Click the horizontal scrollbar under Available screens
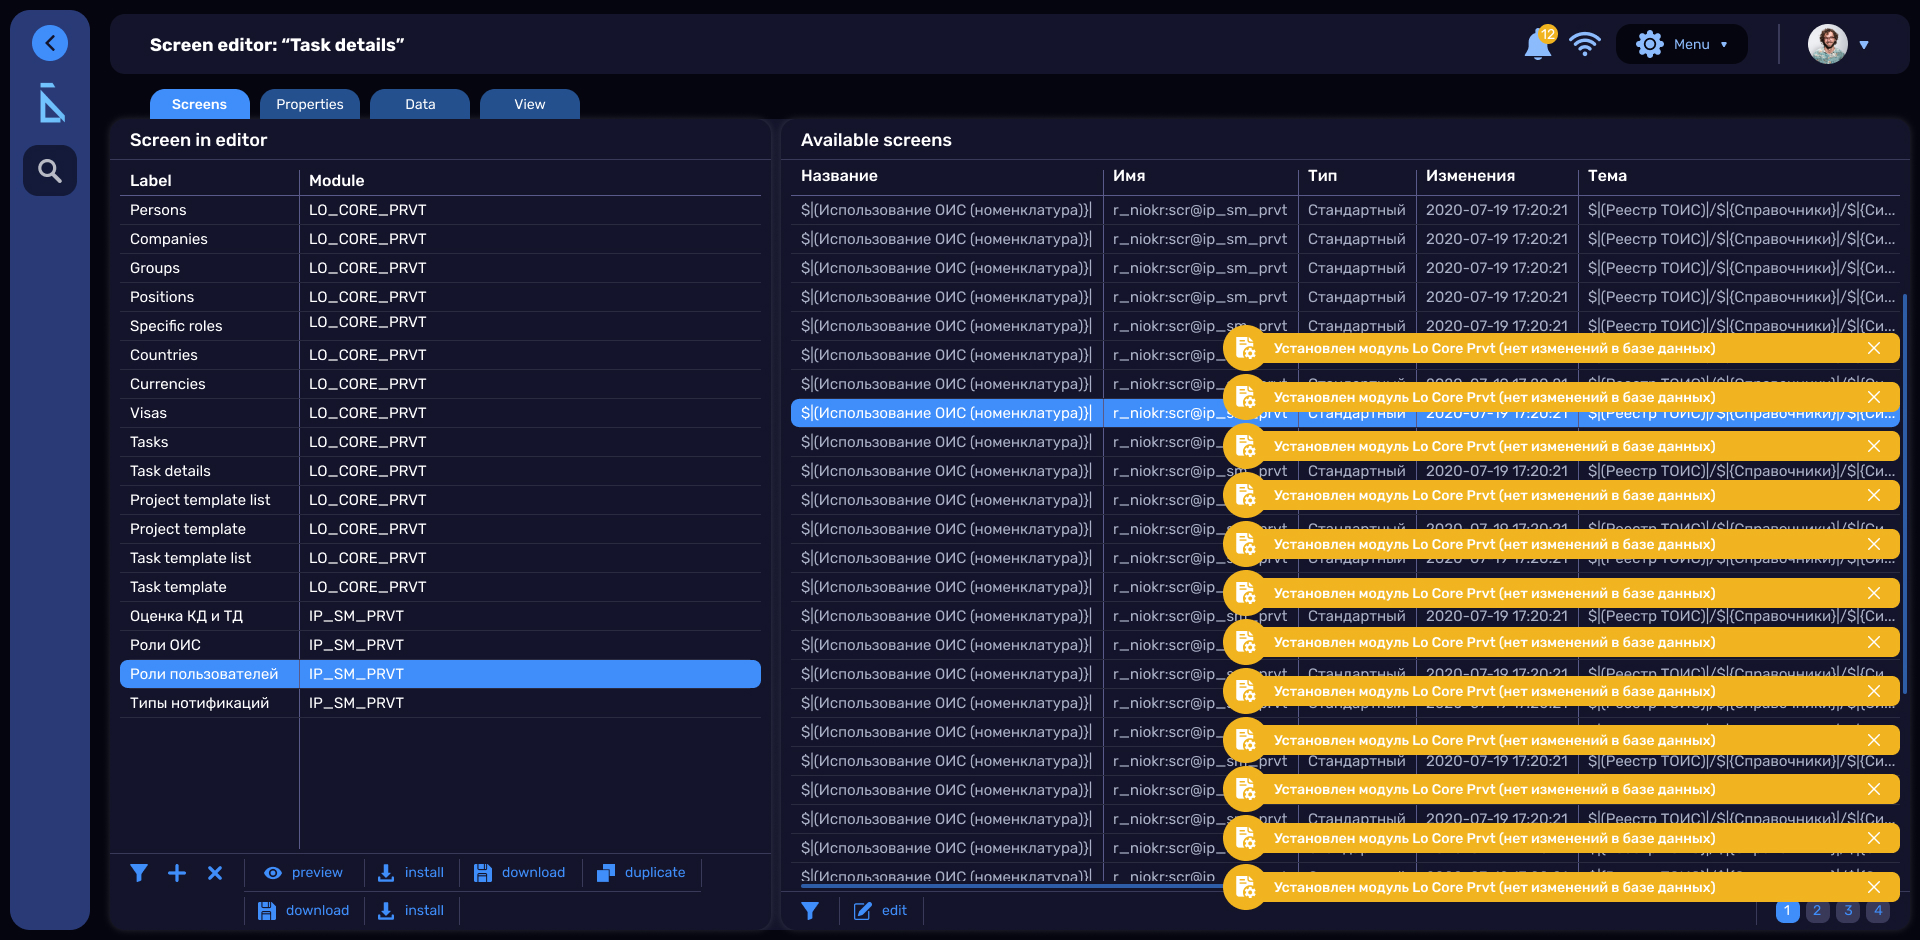 click(1010, 885)
